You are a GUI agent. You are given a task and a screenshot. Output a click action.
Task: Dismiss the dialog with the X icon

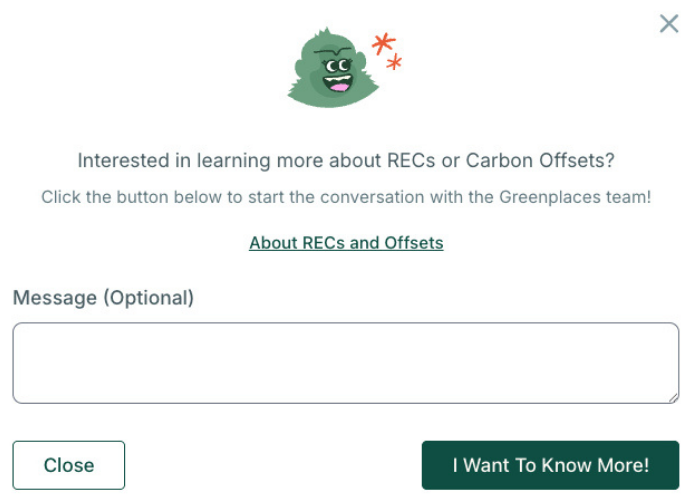(669, 24)
